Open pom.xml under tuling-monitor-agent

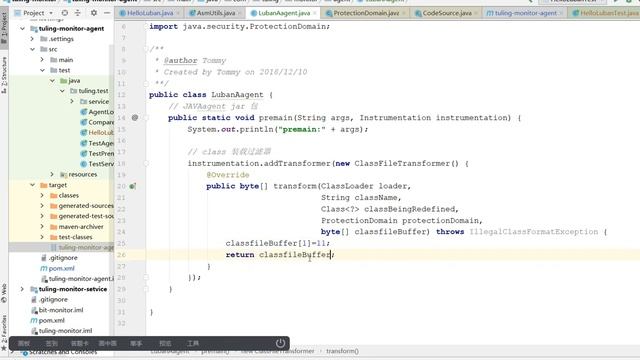(x=57, y=268)
